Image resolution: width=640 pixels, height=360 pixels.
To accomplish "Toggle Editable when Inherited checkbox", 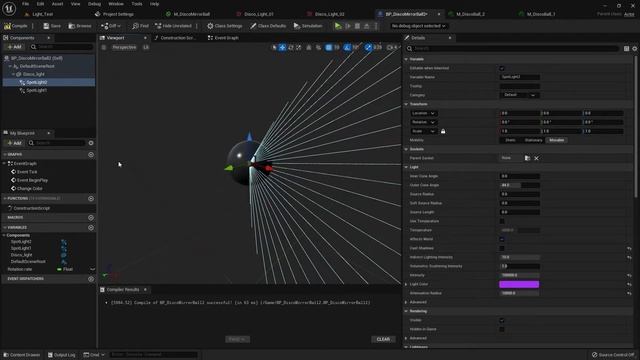I will (x=502, y=68).
